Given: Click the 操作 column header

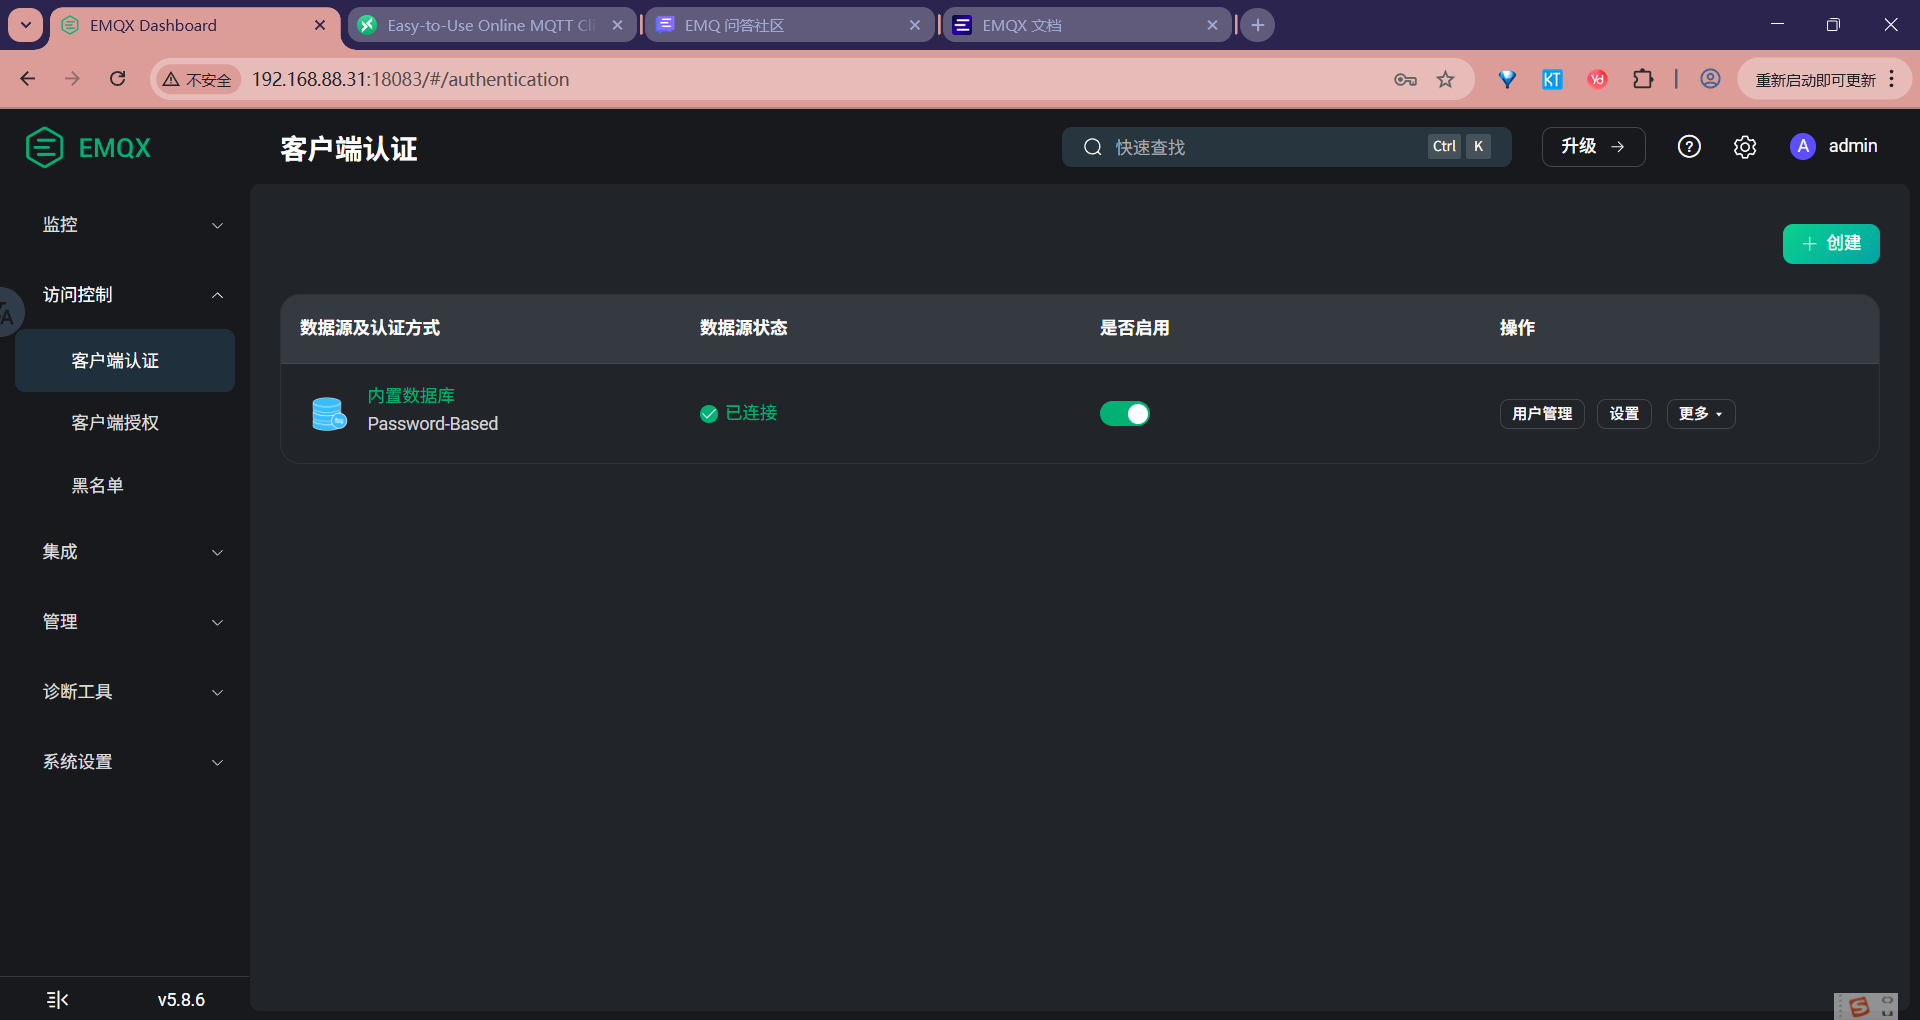Looking at the screenshot, I should coord(1517,328).
